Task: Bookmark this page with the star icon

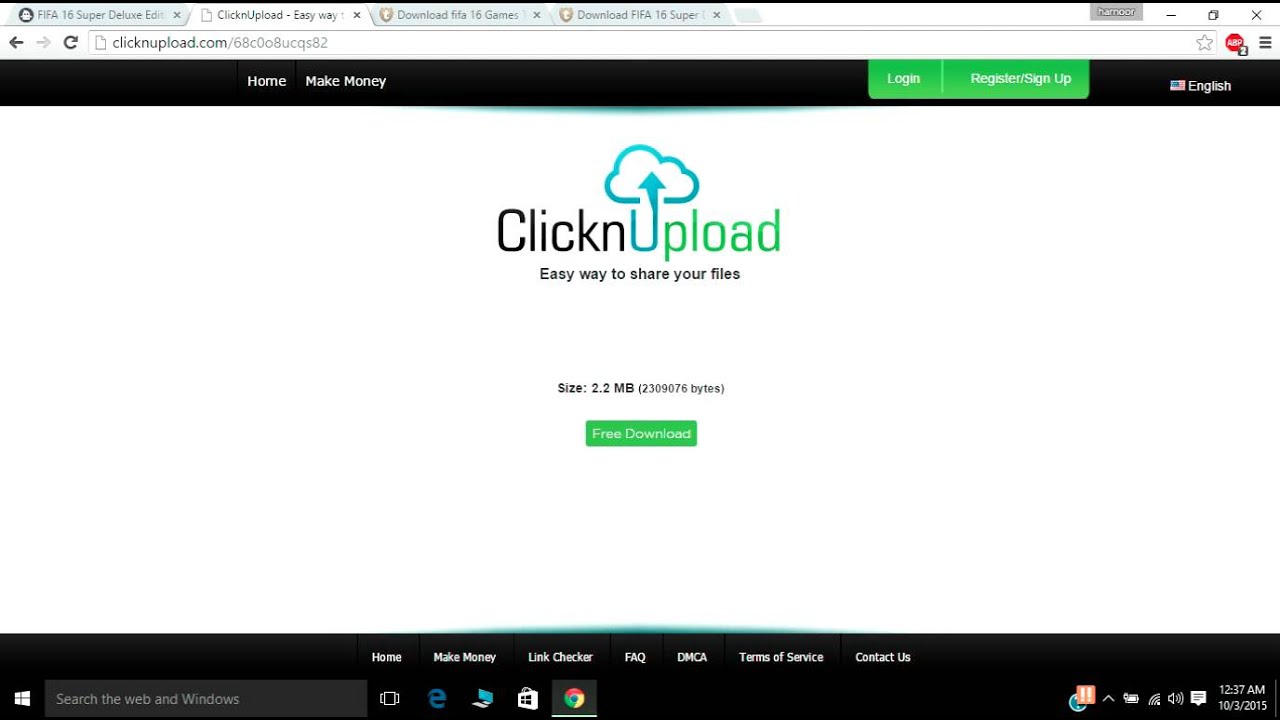Action: coord(1204,43)
